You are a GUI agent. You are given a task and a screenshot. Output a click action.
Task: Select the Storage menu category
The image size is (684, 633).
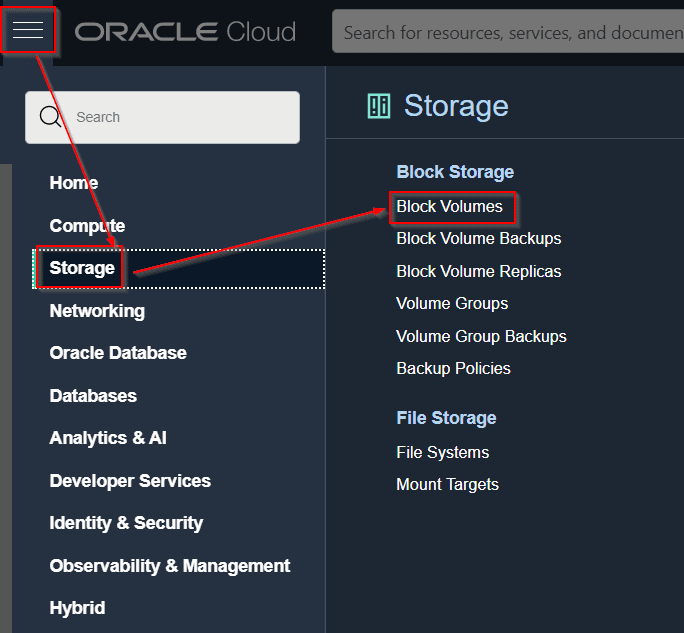[x=82, y=268]
